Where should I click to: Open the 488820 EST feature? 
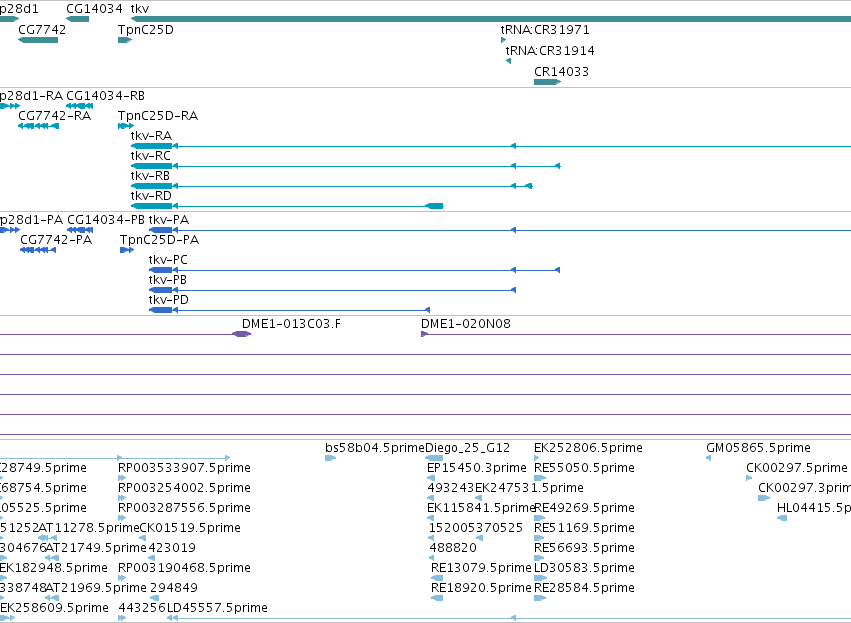431,558
